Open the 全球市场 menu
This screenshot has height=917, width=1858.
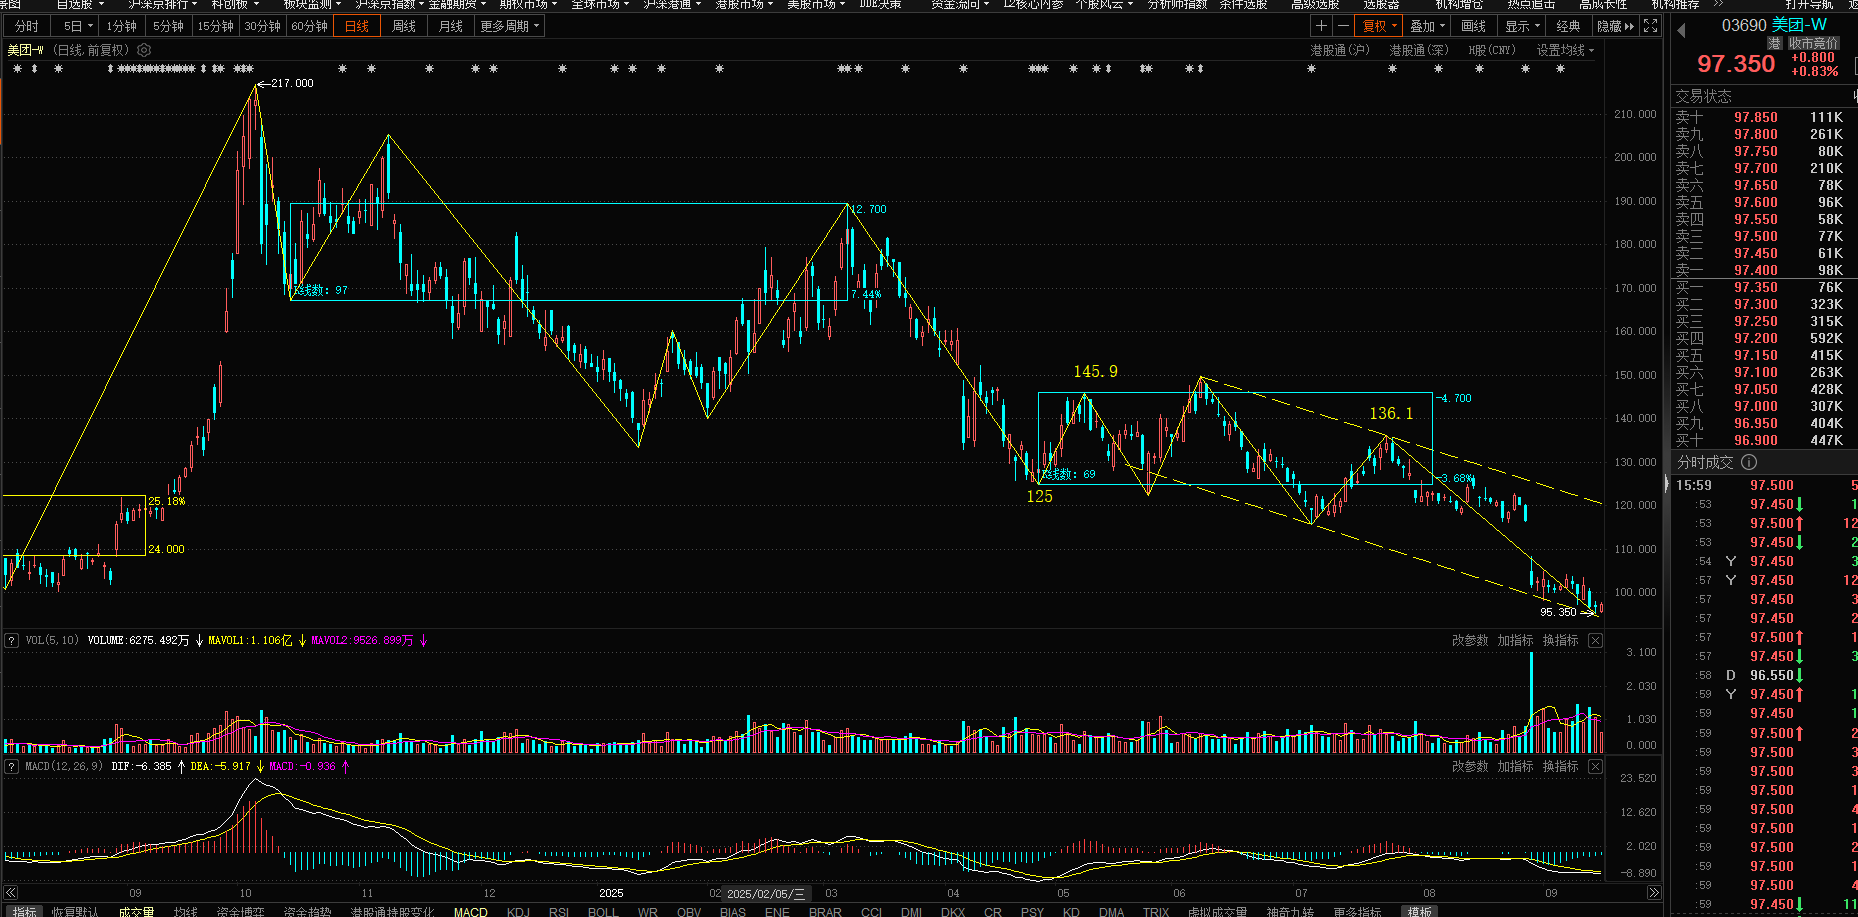(600, 4)
